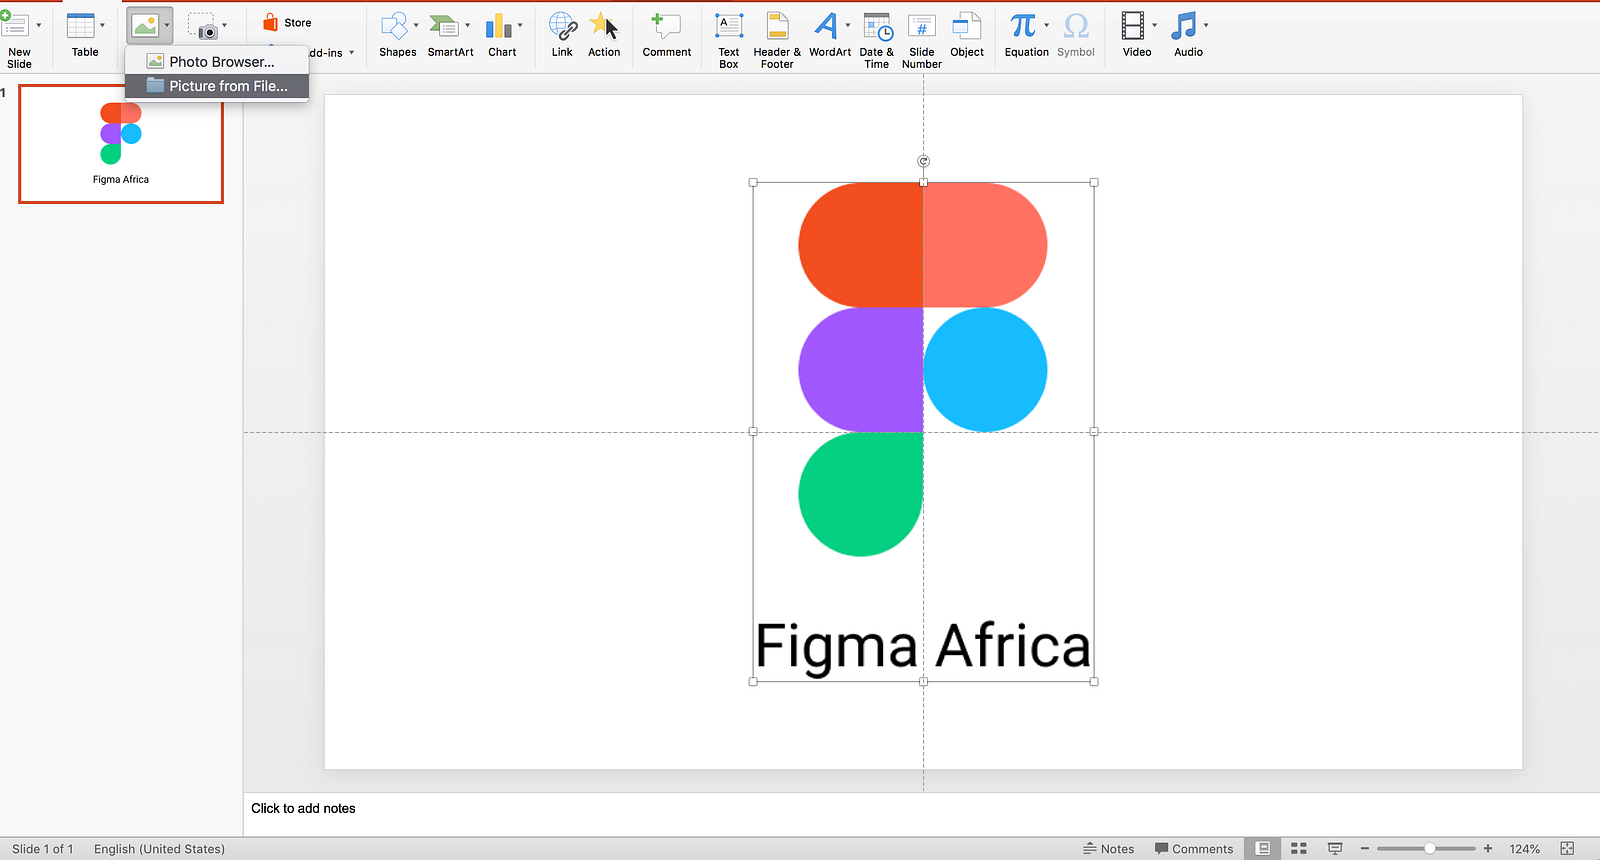The height and width of the screenshot is (860, 1600).
Task: Expand the Screenshot dropdown arrow
Action: pos(224,26)
